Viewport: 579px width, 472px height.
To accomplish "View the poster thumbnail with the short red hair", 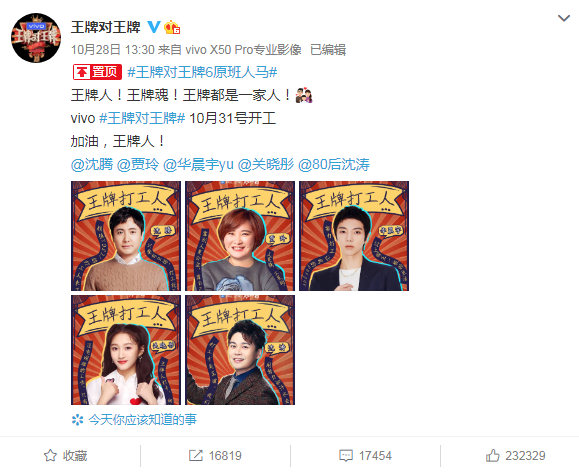I will tap(240, 236).
